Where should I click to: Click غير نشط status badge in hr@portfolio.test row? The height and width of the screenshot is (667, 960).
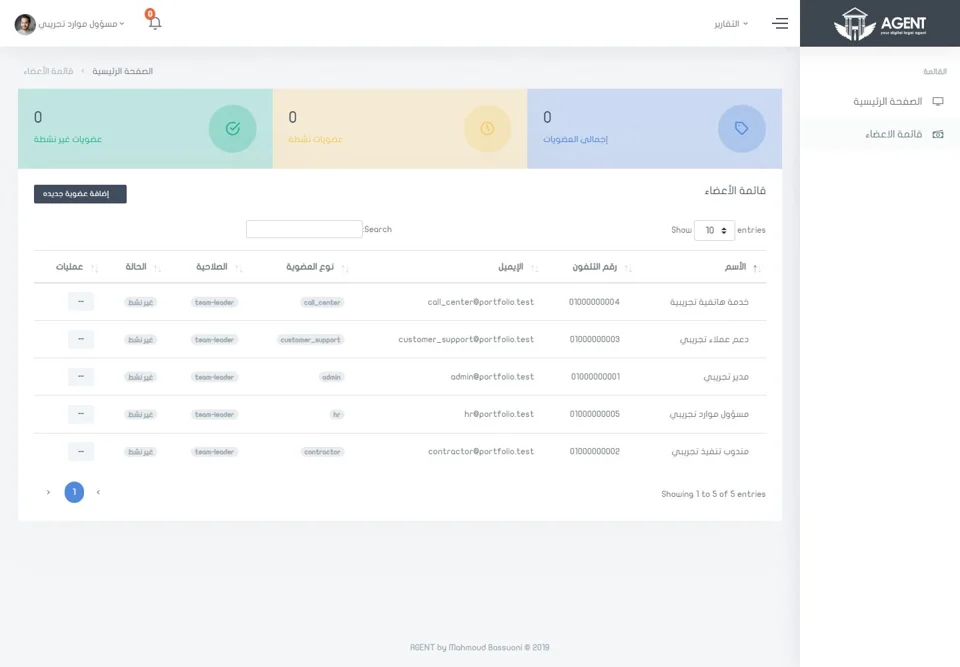[x=140, y=415]
